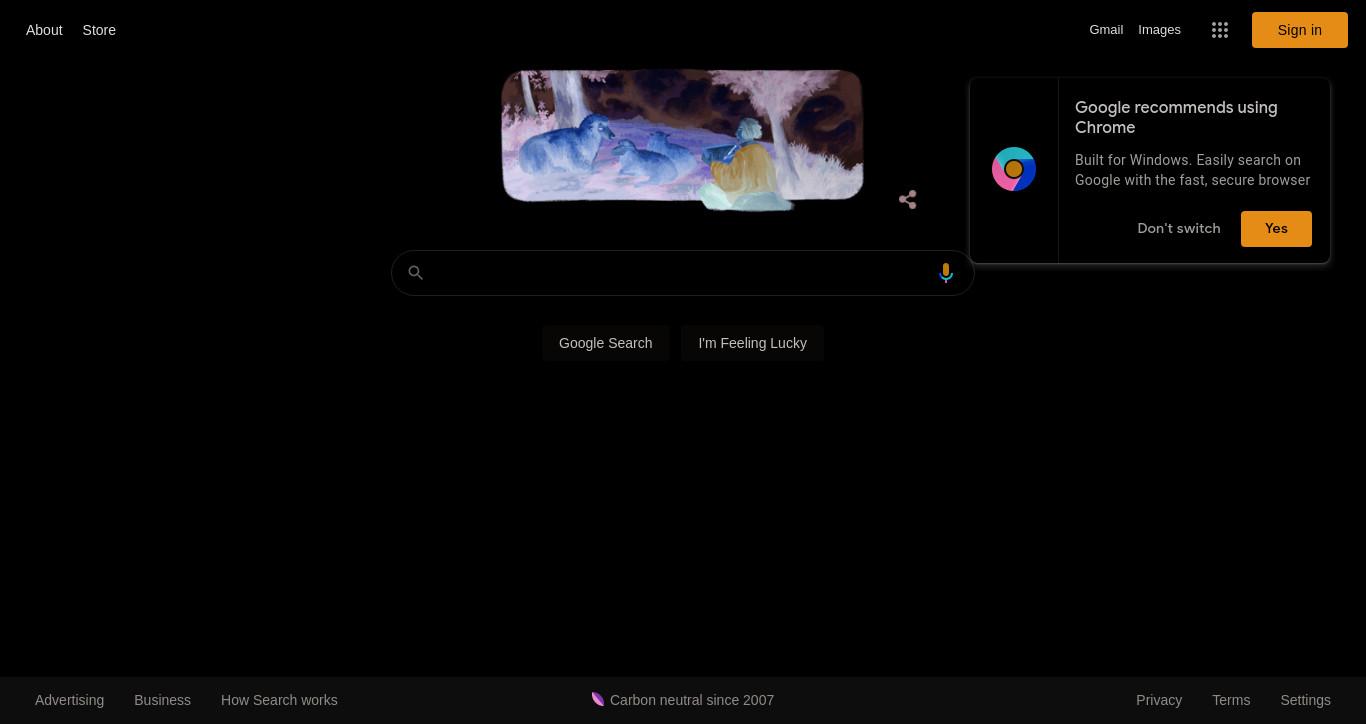Click the leaf icon beside Carbon neutral
The height and width of the screenshot is (724, 1366).
(598, 699)
